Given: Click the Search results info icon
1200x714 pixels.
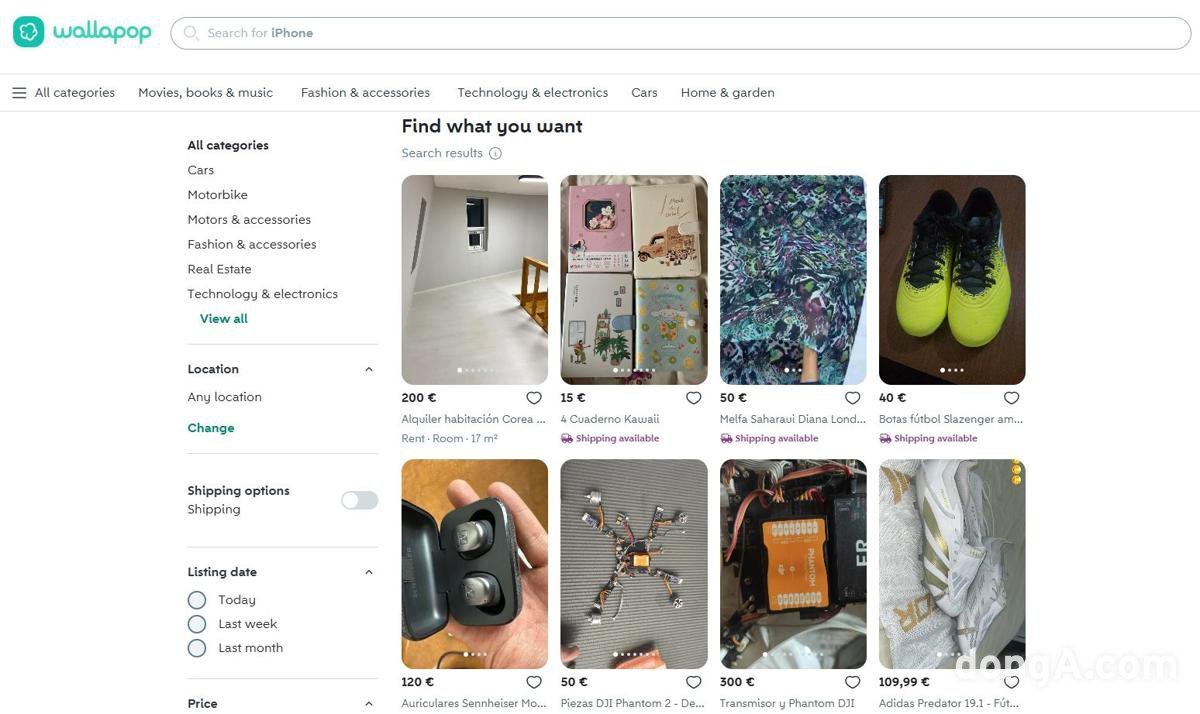Looking at the screenshot, I should pyautogui.click(x=495, y=153).
